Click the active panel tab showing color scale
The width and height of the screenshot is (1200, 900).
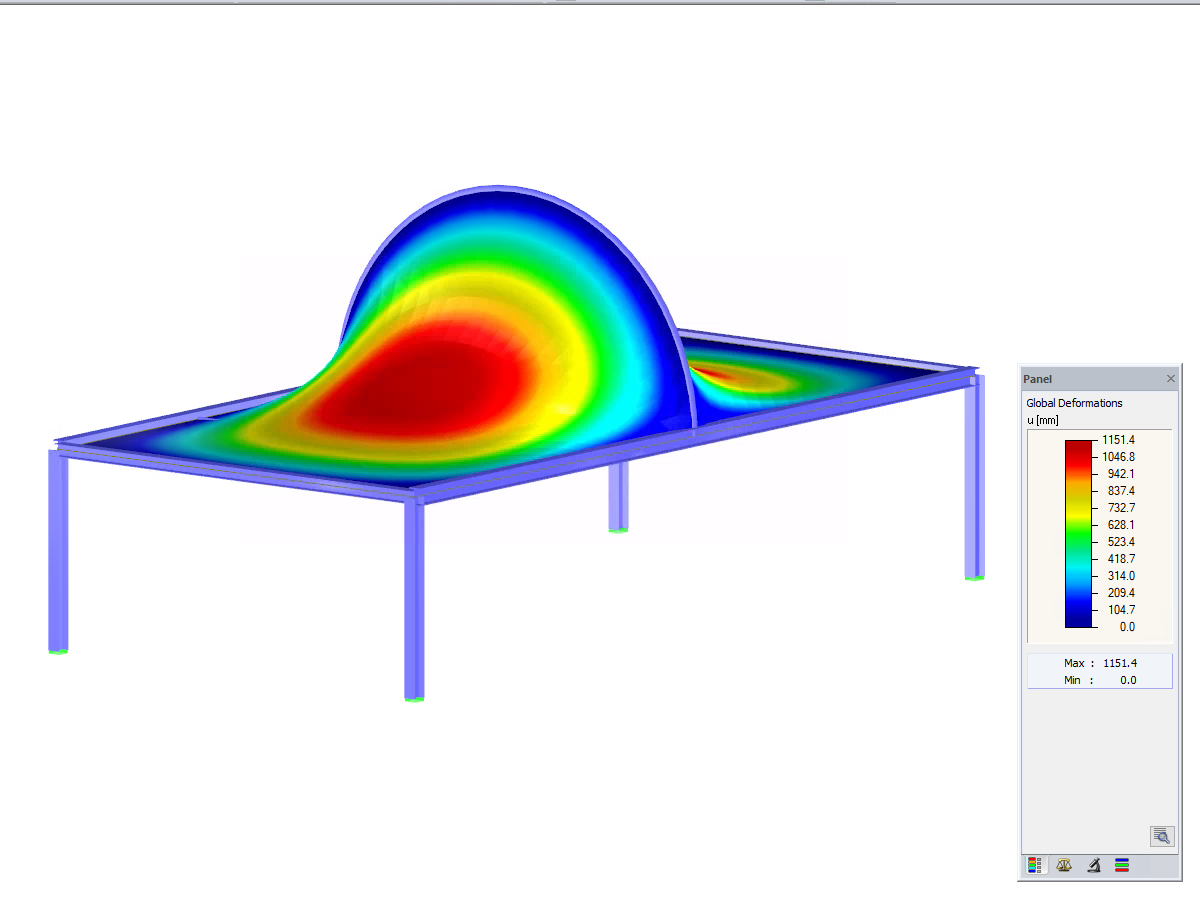click(x=1035, y=865)
